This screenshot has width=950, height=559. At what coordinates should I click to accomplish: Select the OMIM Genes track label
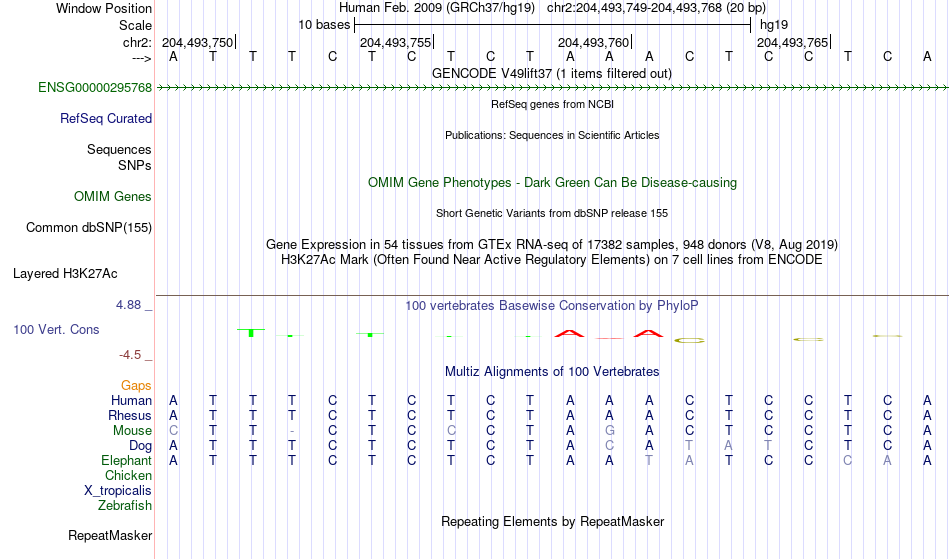[x=112, y=196]
